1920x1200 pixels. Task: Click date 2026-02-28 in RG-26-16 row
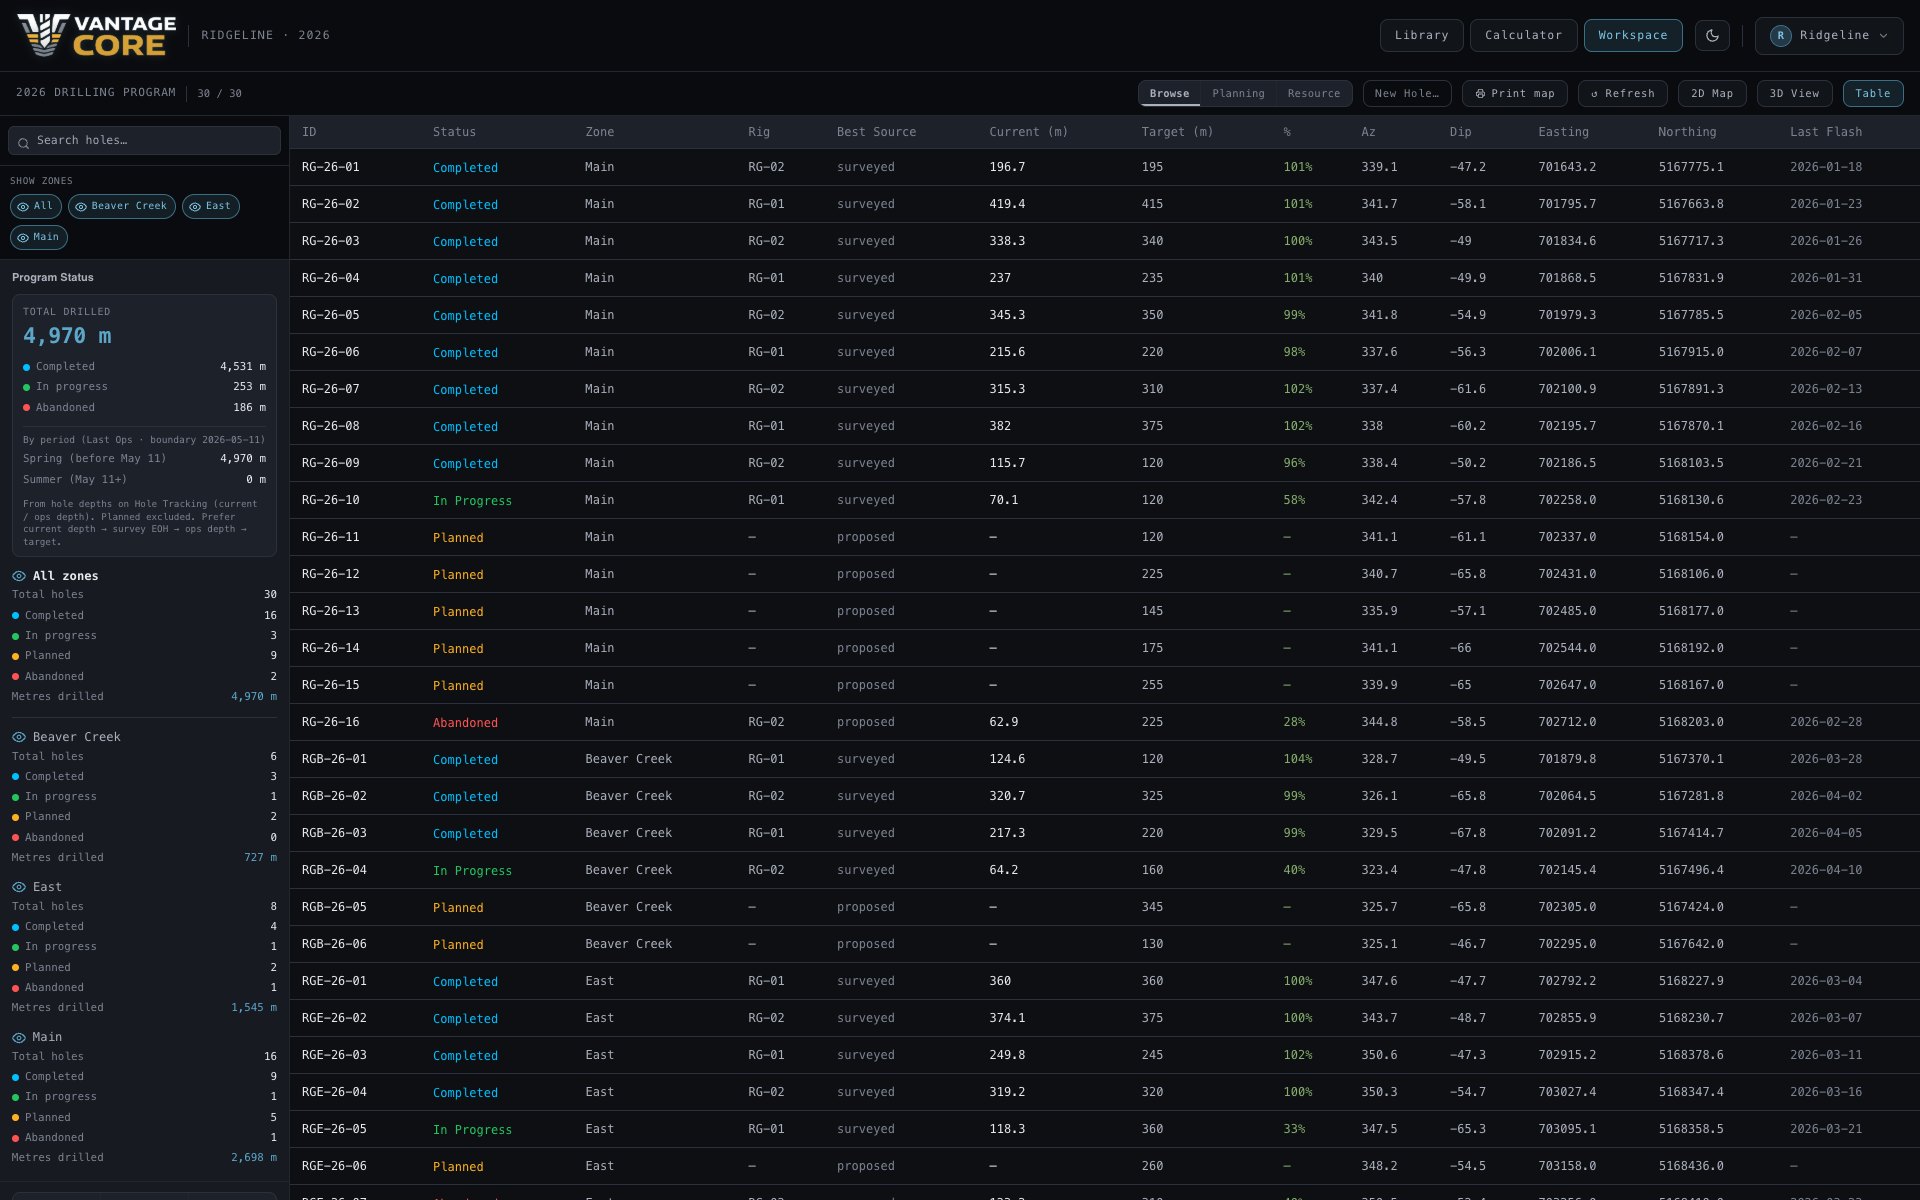tap(1826, 722)
